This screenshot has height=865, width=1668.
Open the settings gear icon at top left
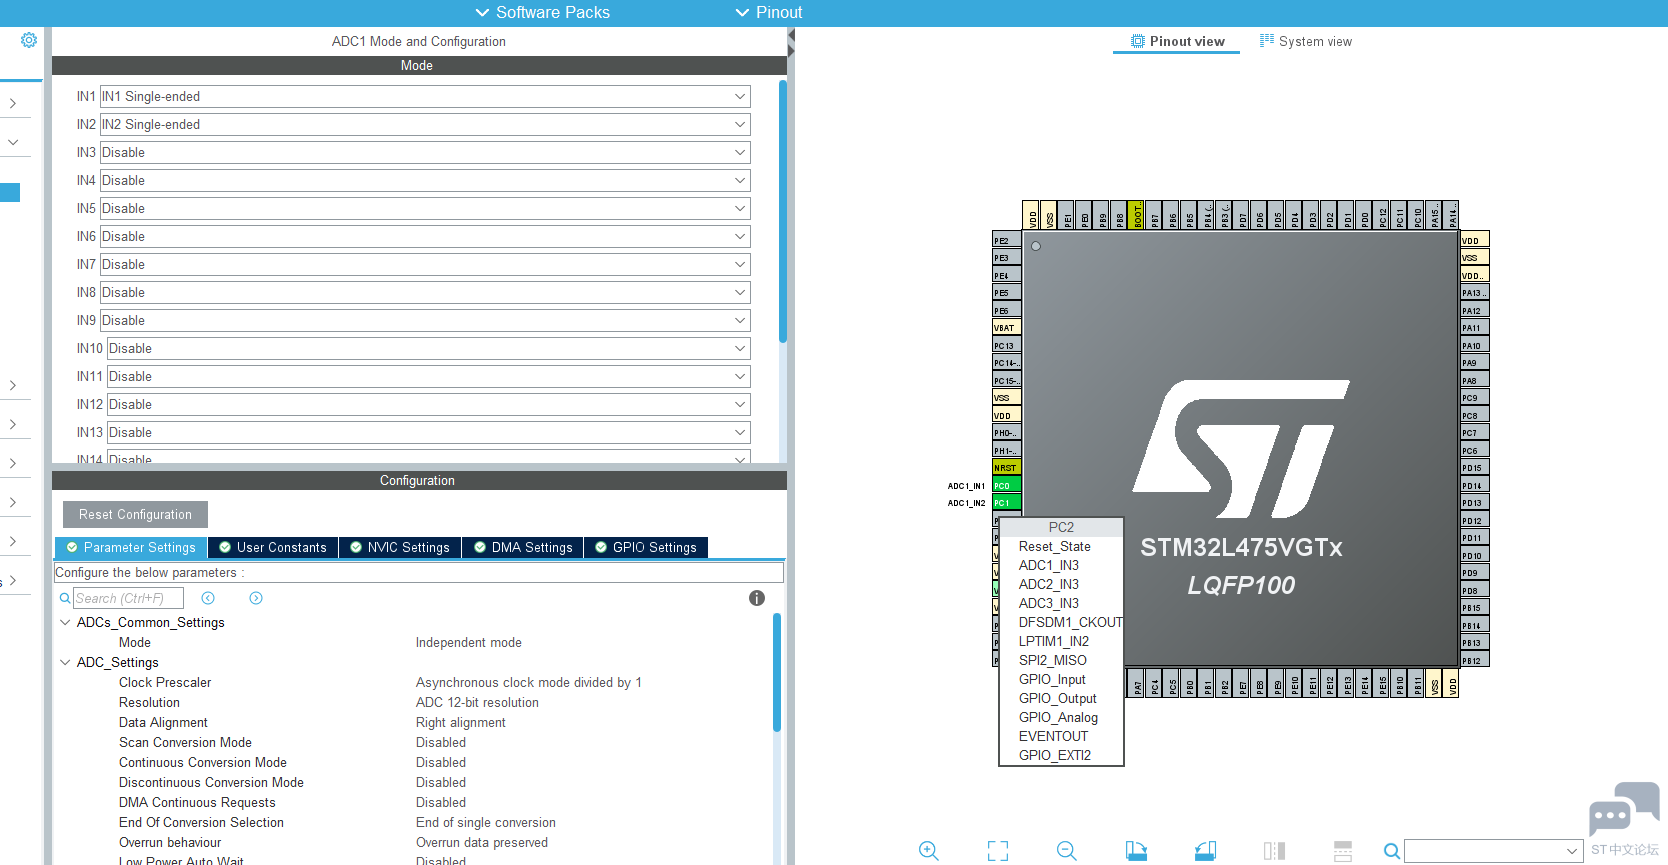tap(29, 40)
